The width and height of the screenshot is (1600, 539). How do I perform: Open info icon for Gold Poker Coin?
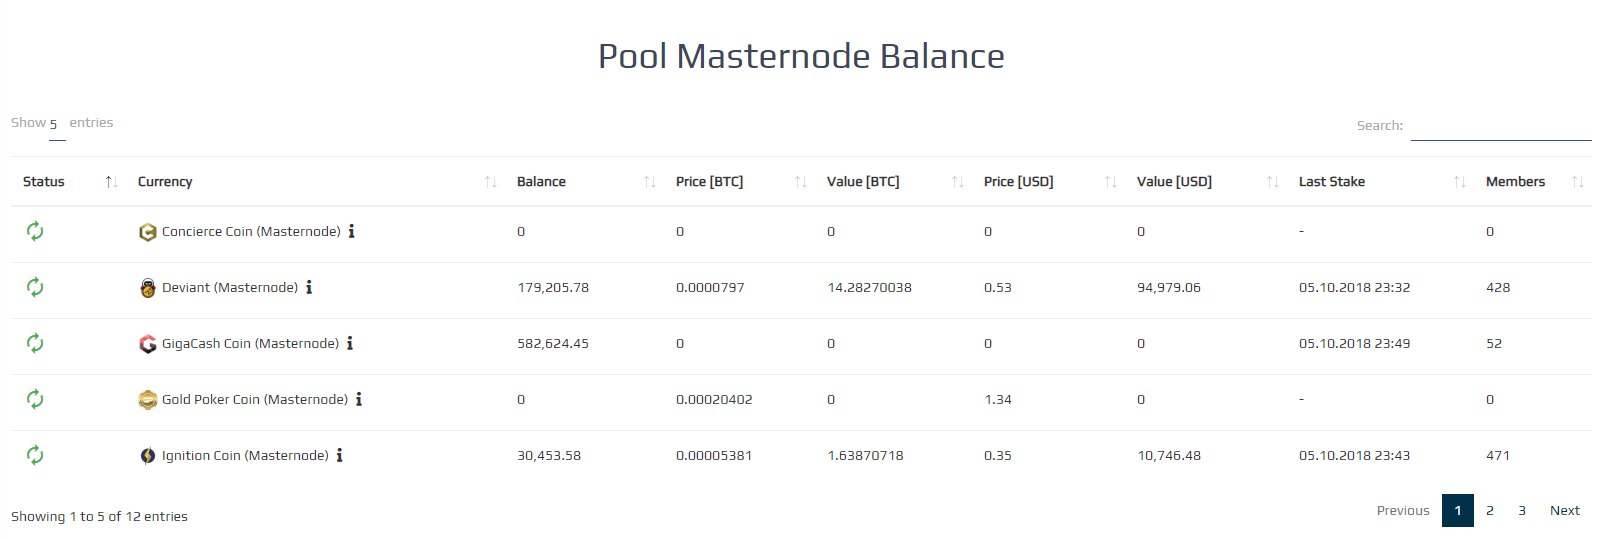click(x=359, y=399)
